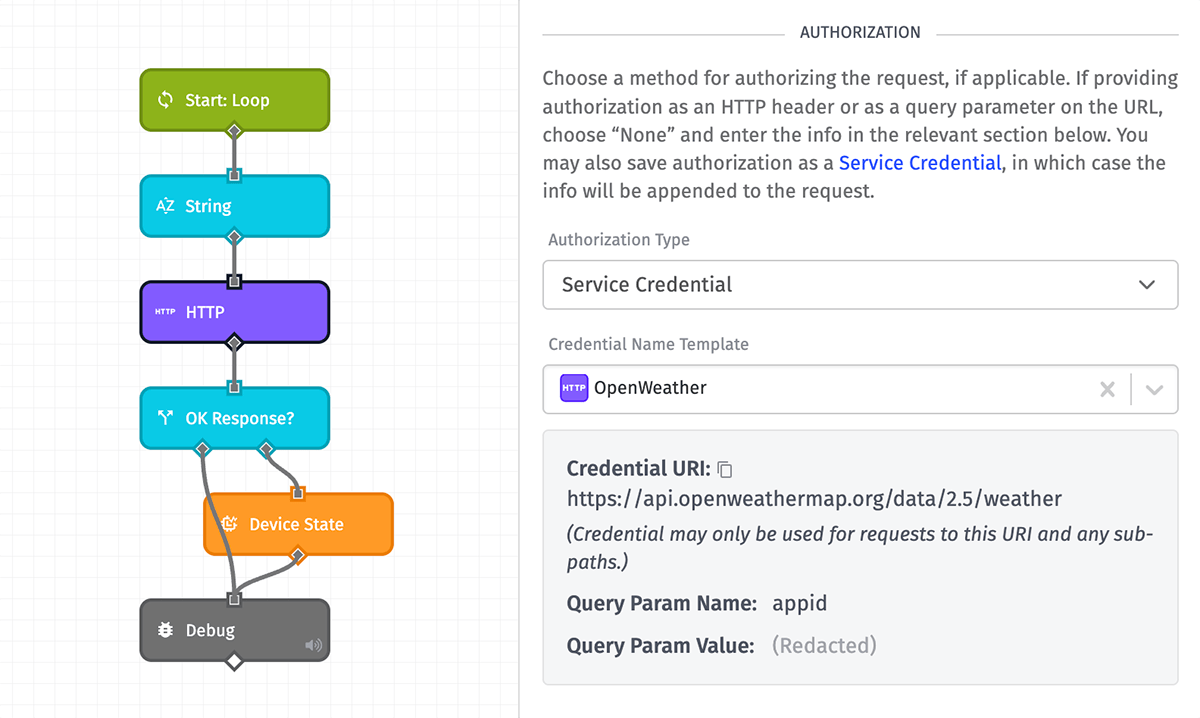Clear the OpenWeather credential with the X

pos(1107,389)
